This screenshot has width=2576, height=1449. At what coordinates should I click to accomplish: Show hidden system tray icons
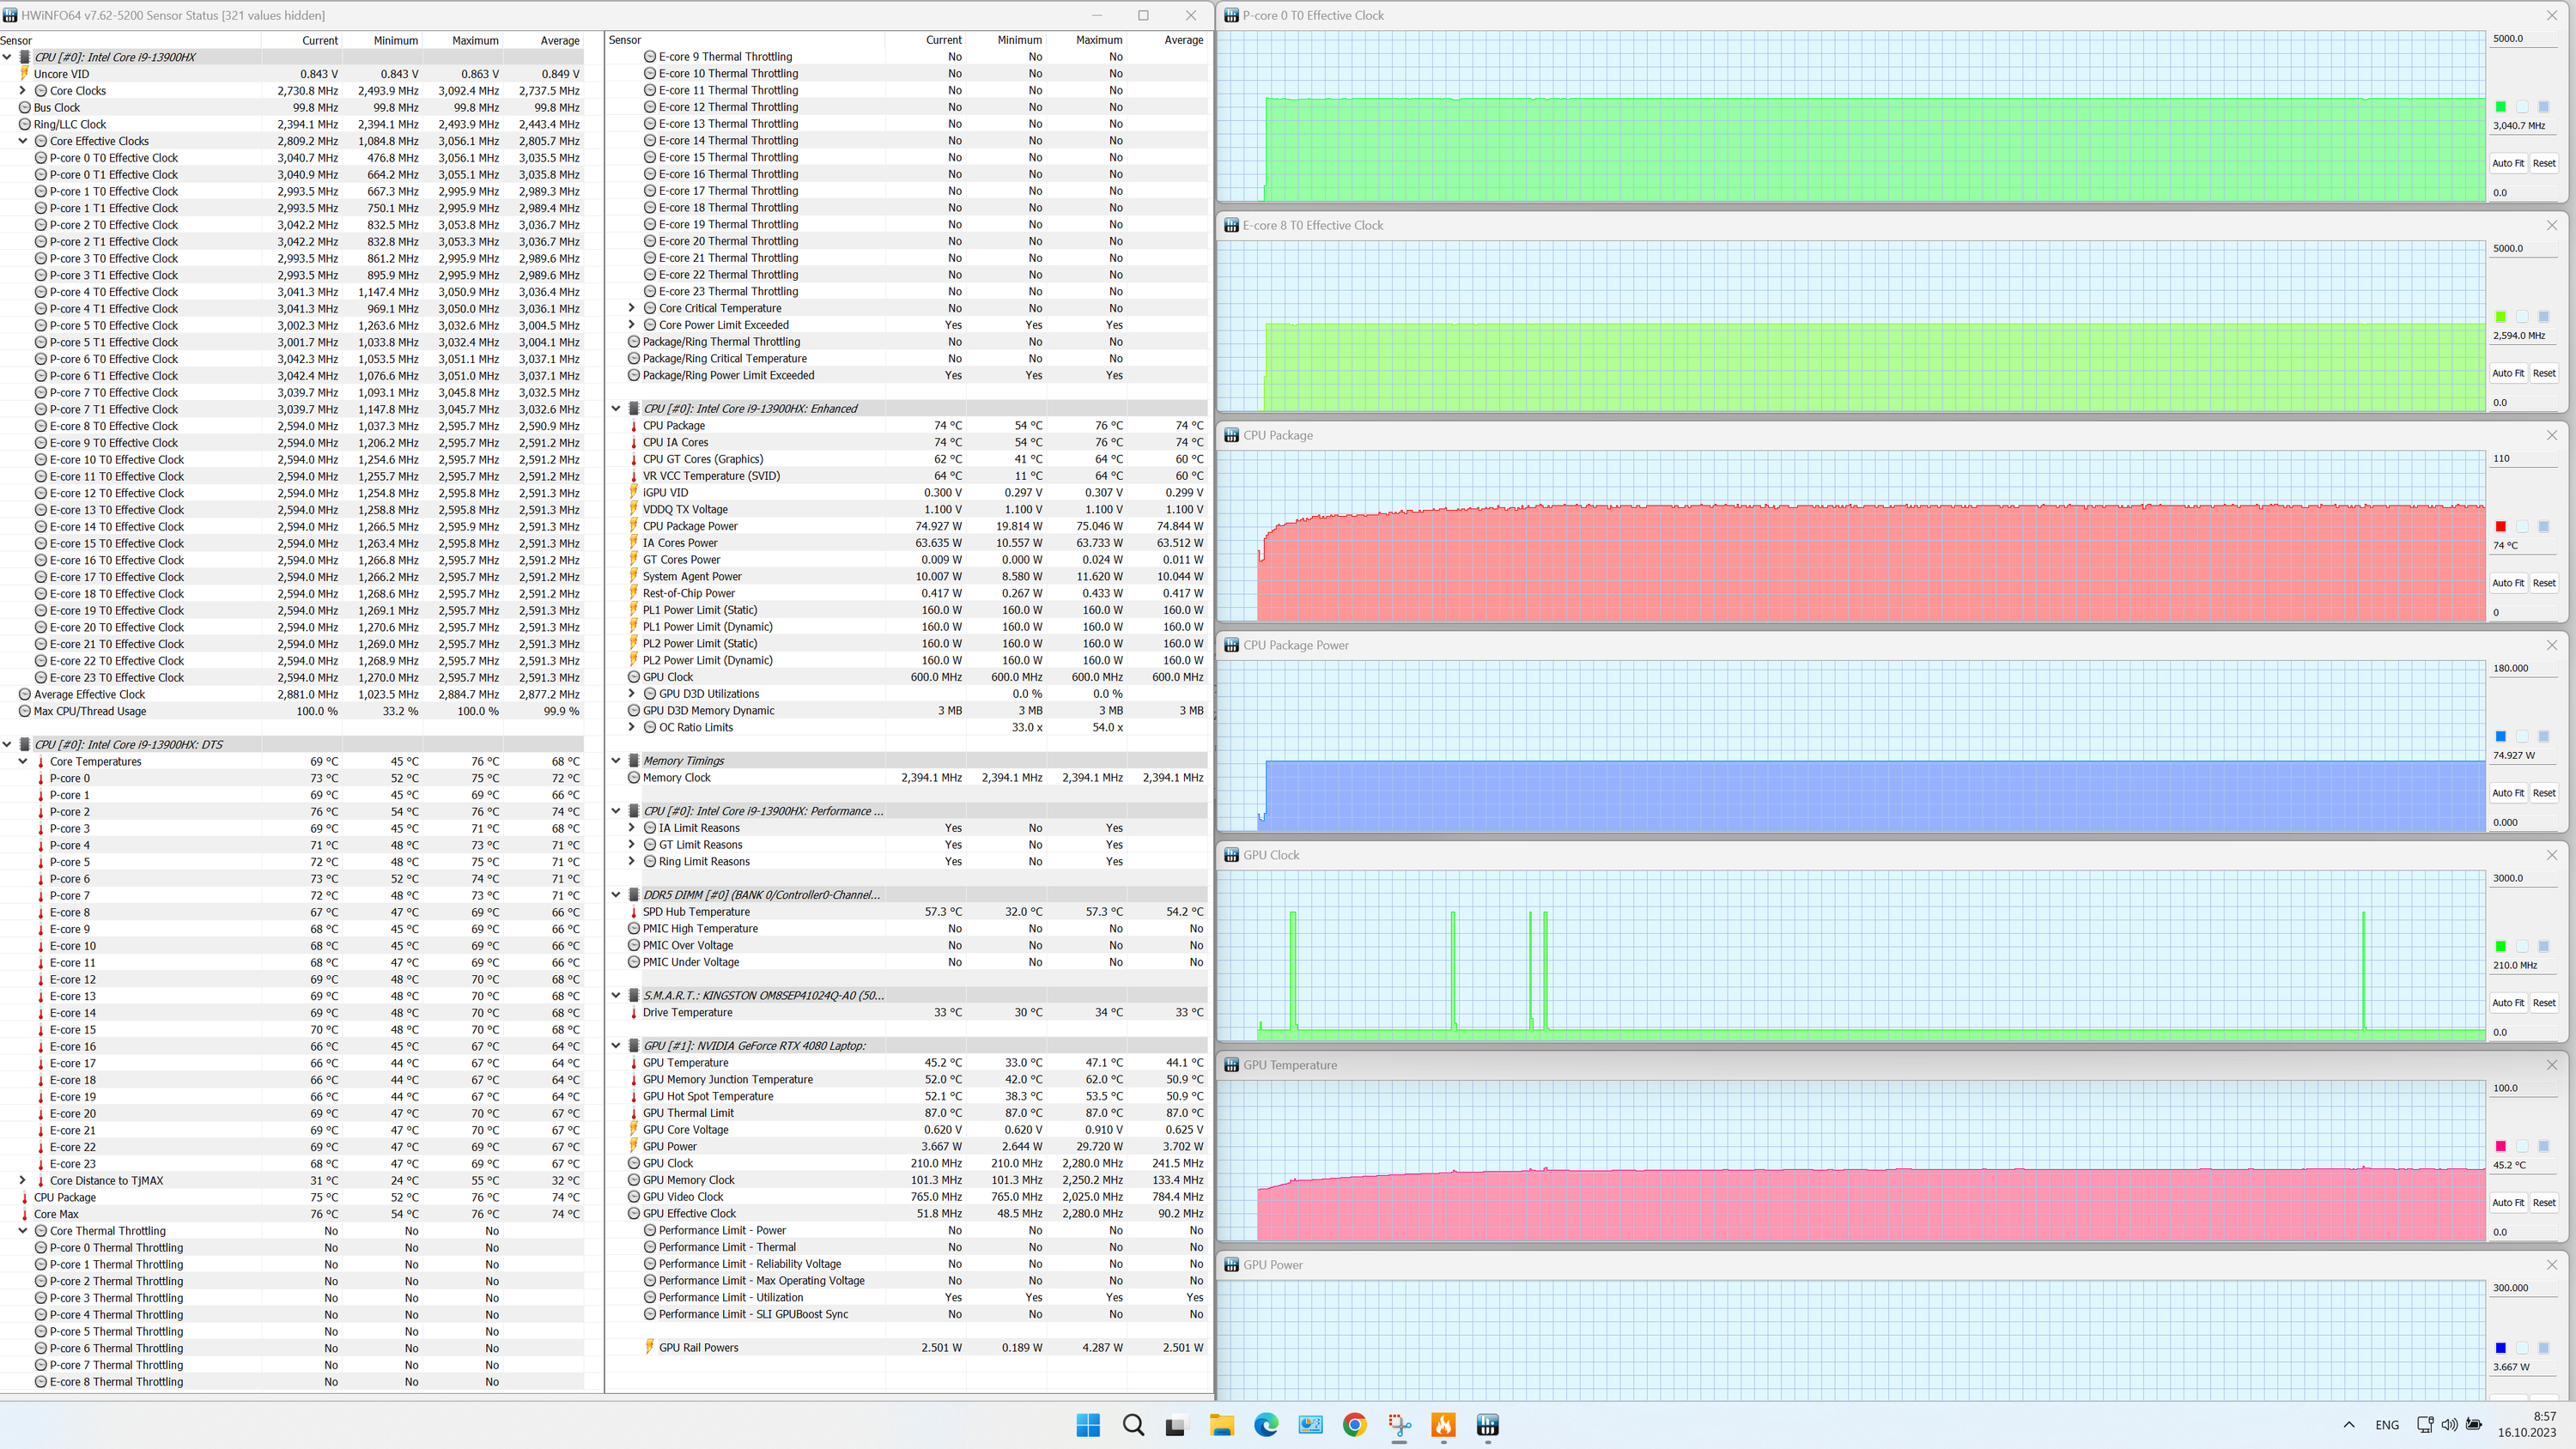(x=2349, y=1425)
